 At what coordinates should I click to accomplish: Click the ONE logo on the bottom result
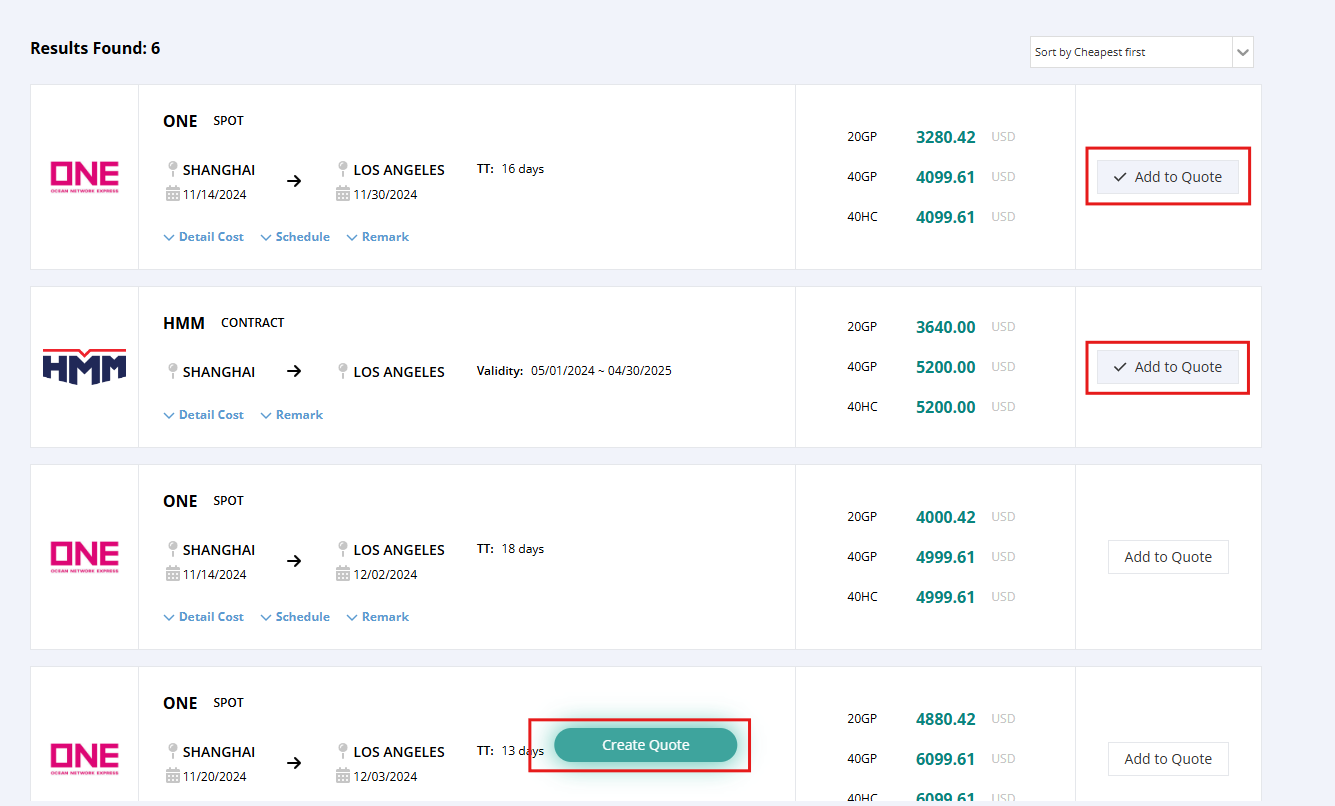point(84,757)
